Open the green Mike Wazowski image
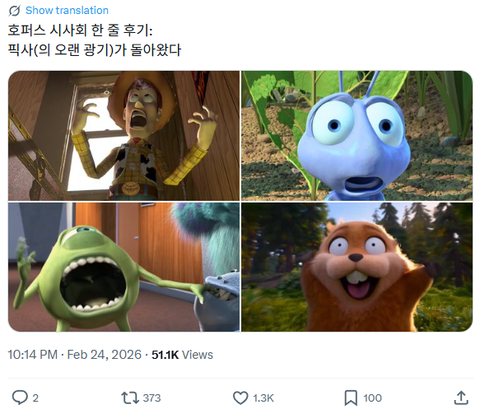 click(124, 267)
